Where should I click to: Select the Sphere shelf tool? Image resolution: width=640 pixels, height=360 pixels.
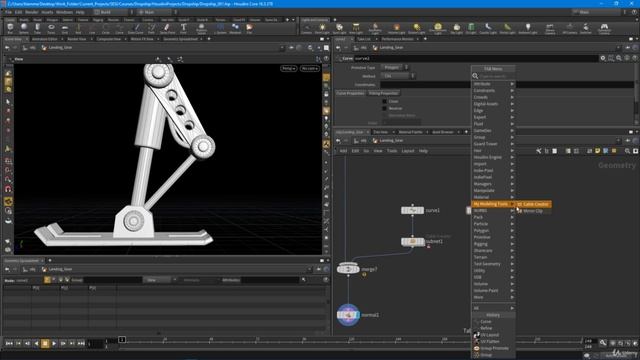24,28
